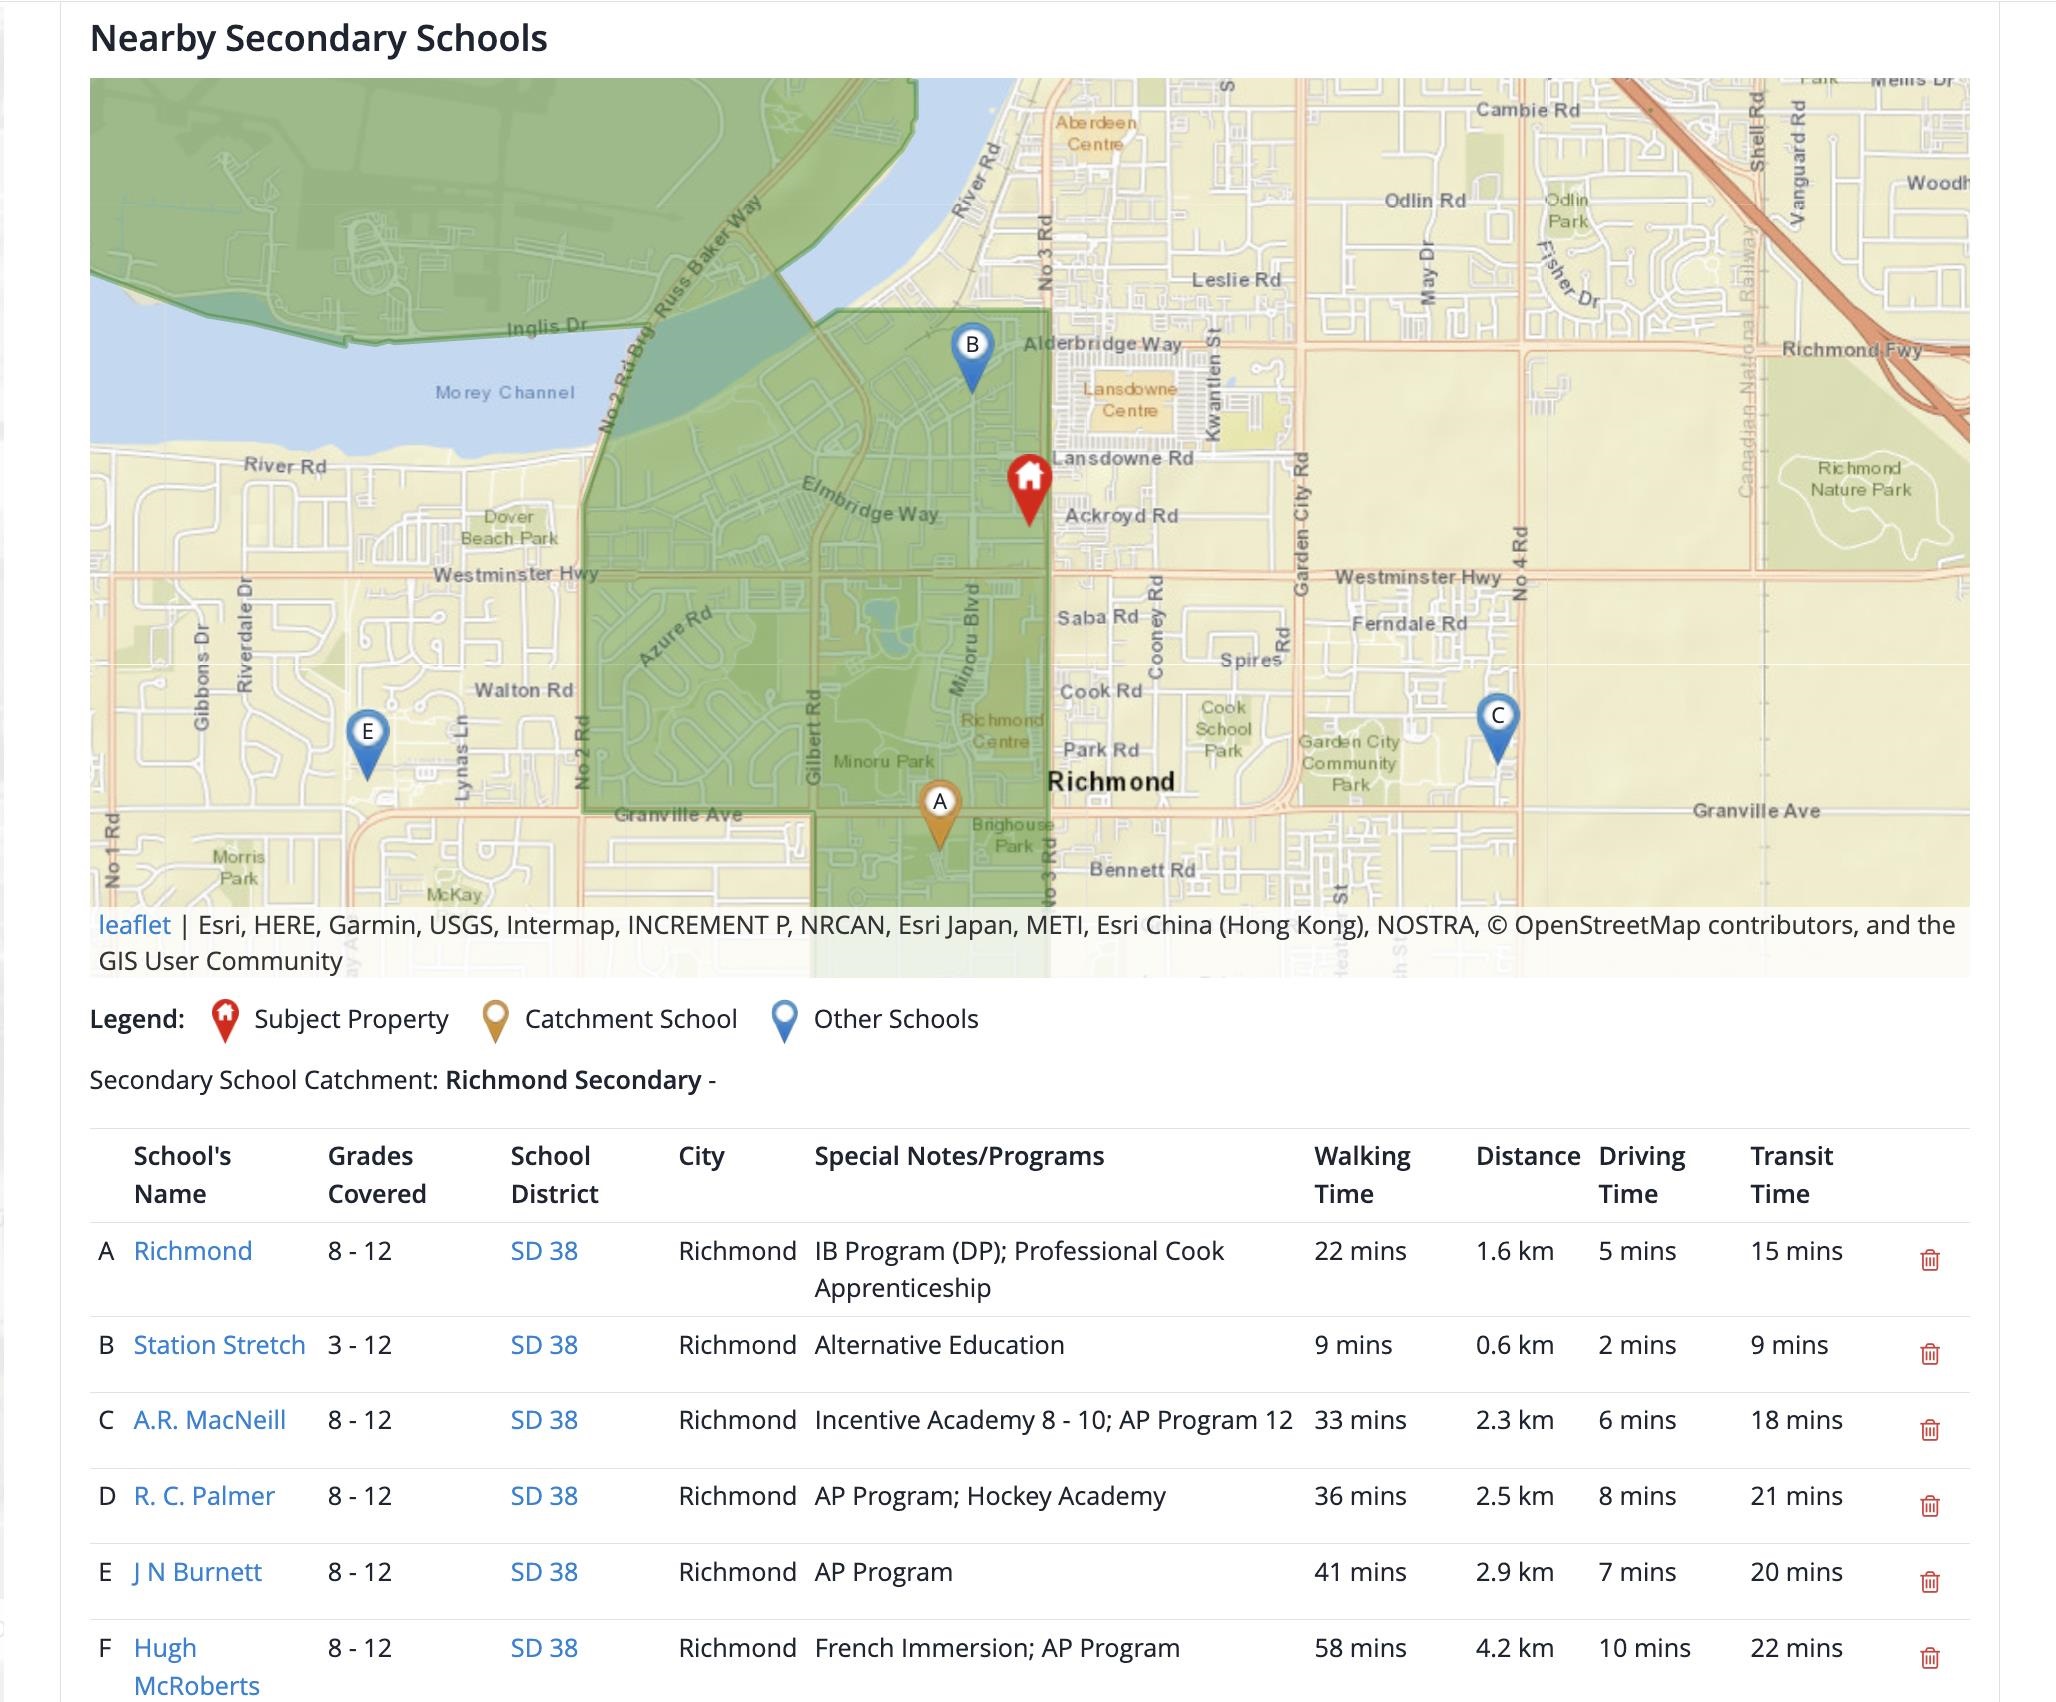Open A.R. MacNeill school page
The height and width of the screenshot is (1702, 2056).
point(210,1420)
